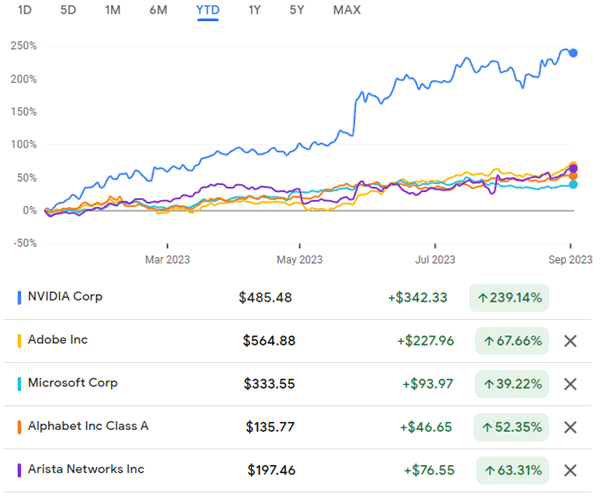Click Adobe's yellow color indicator bar
The image size is (602, 496).
(x=19, y=341)
